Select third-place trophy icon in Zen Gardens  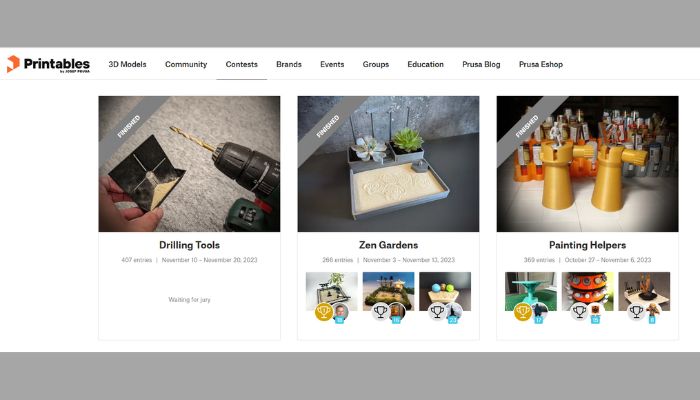click(437, 311)
